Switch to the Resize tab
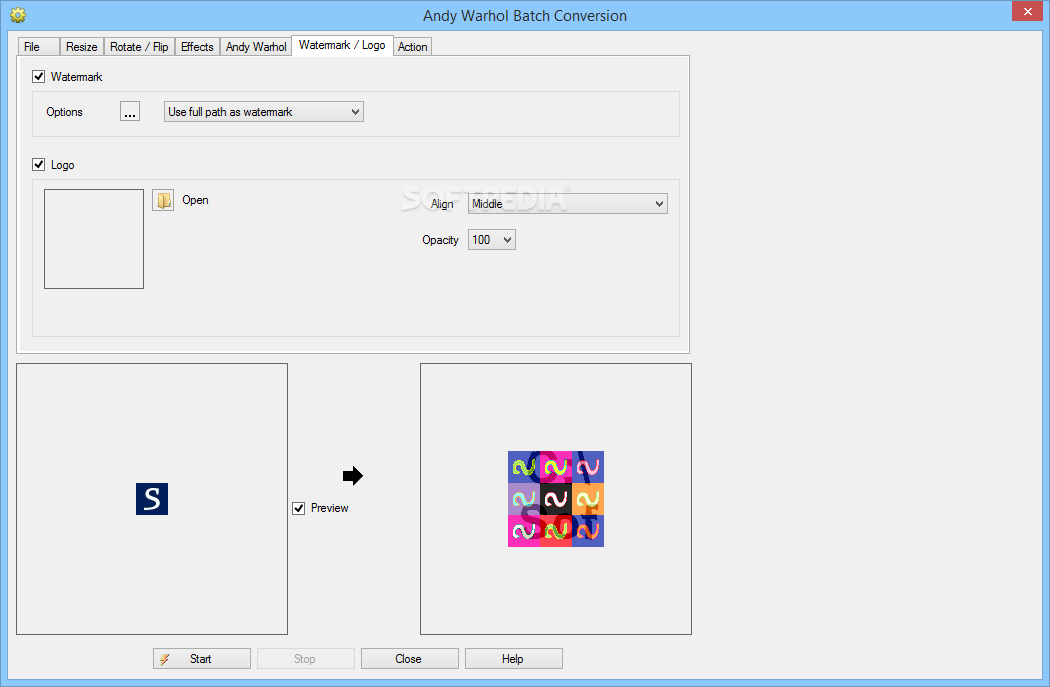This screenshot has width=1050, height=687. pyautogui.click(x=82, y=47)
